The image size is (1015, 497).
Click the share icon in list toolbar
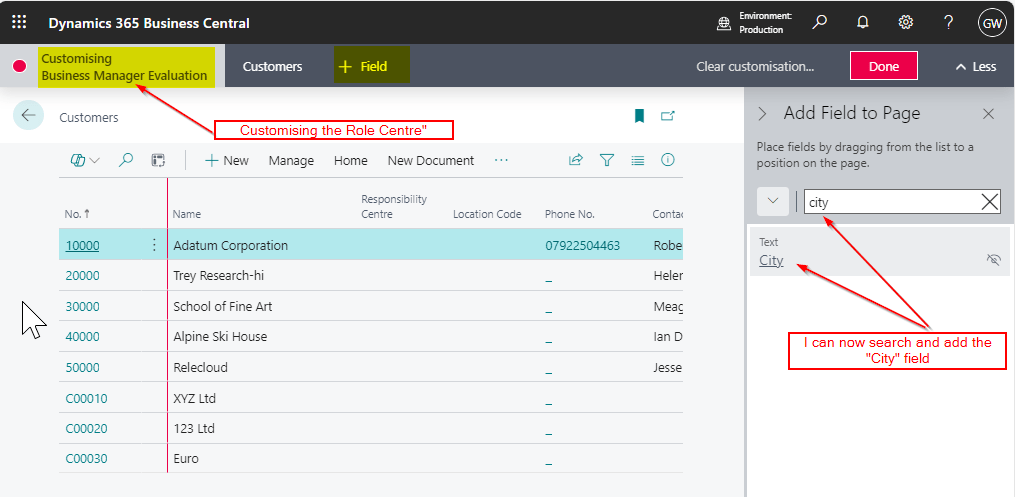576,160
